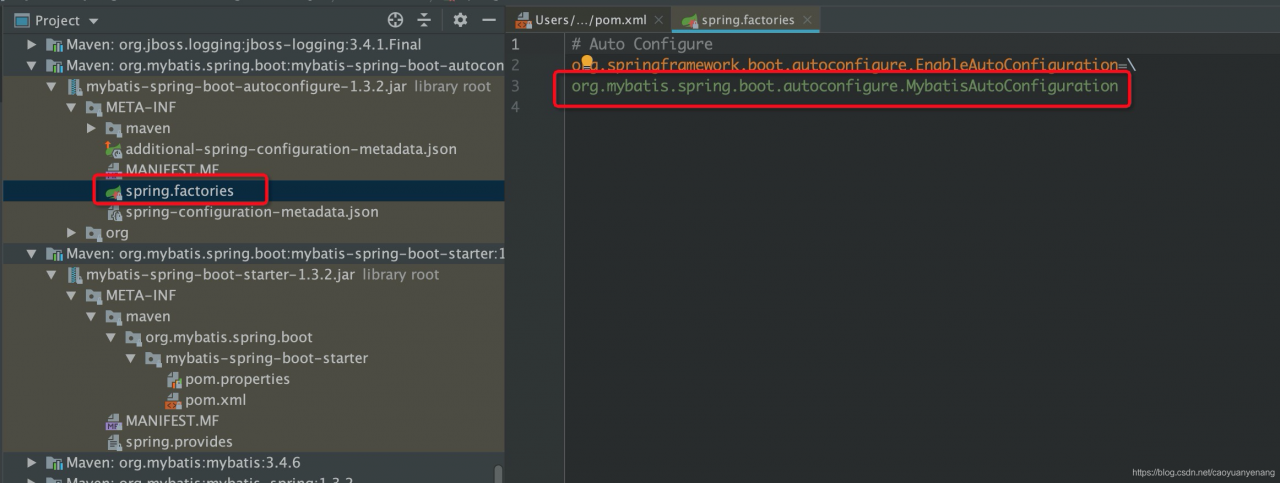1280x483 pixels.
Task: Close the spring.factories tab
Action: [807, 20]
